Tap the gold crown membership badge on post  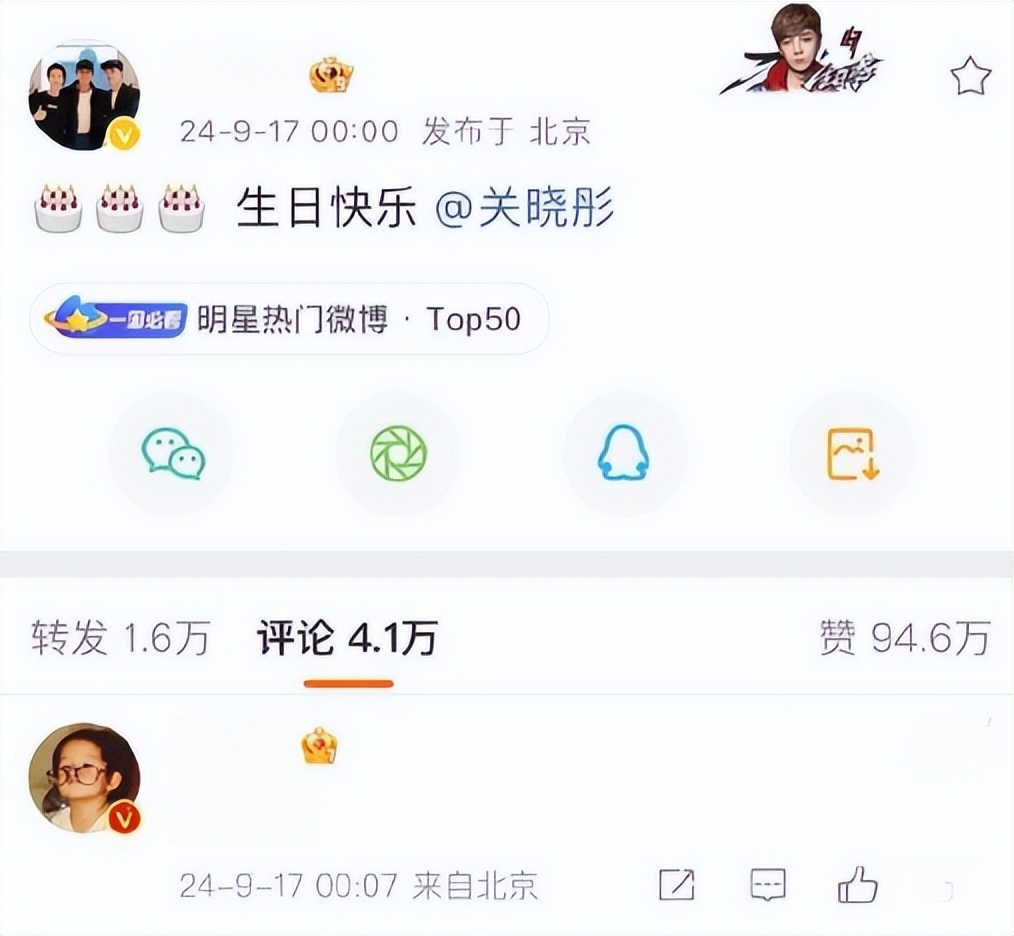pos(330,76)
